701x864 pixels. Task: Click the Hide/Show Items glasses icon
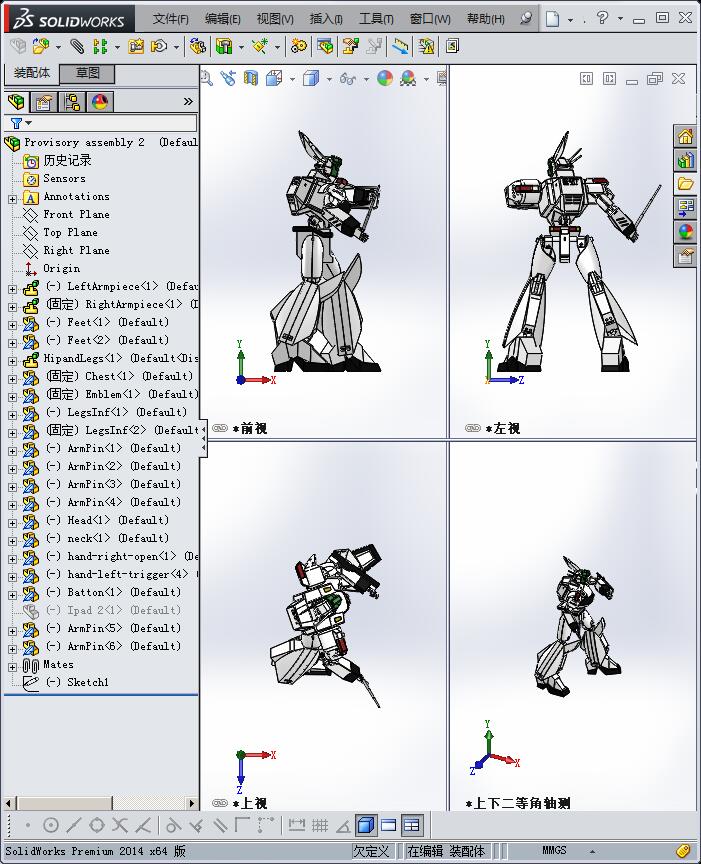tap(348, 79)
